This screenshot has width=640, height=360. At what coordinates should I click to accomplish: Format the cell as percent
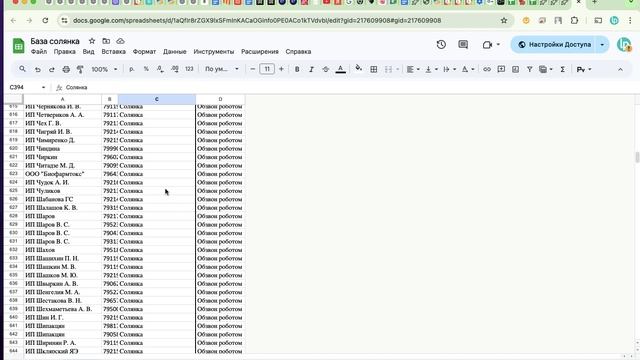click(146, 69)
